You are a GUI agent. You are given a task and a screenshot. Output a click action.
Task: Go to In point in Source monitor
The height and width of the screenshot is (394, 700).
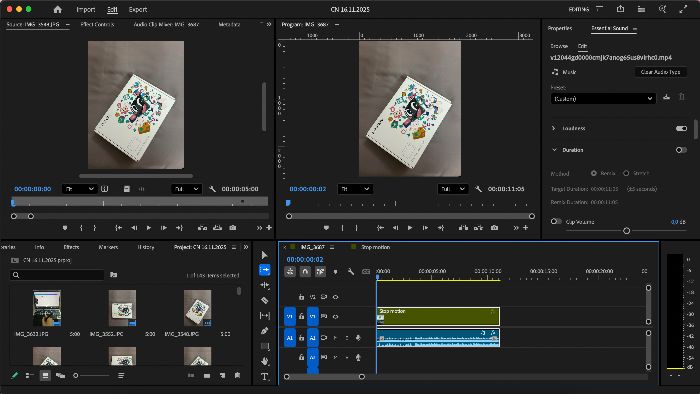118,228
